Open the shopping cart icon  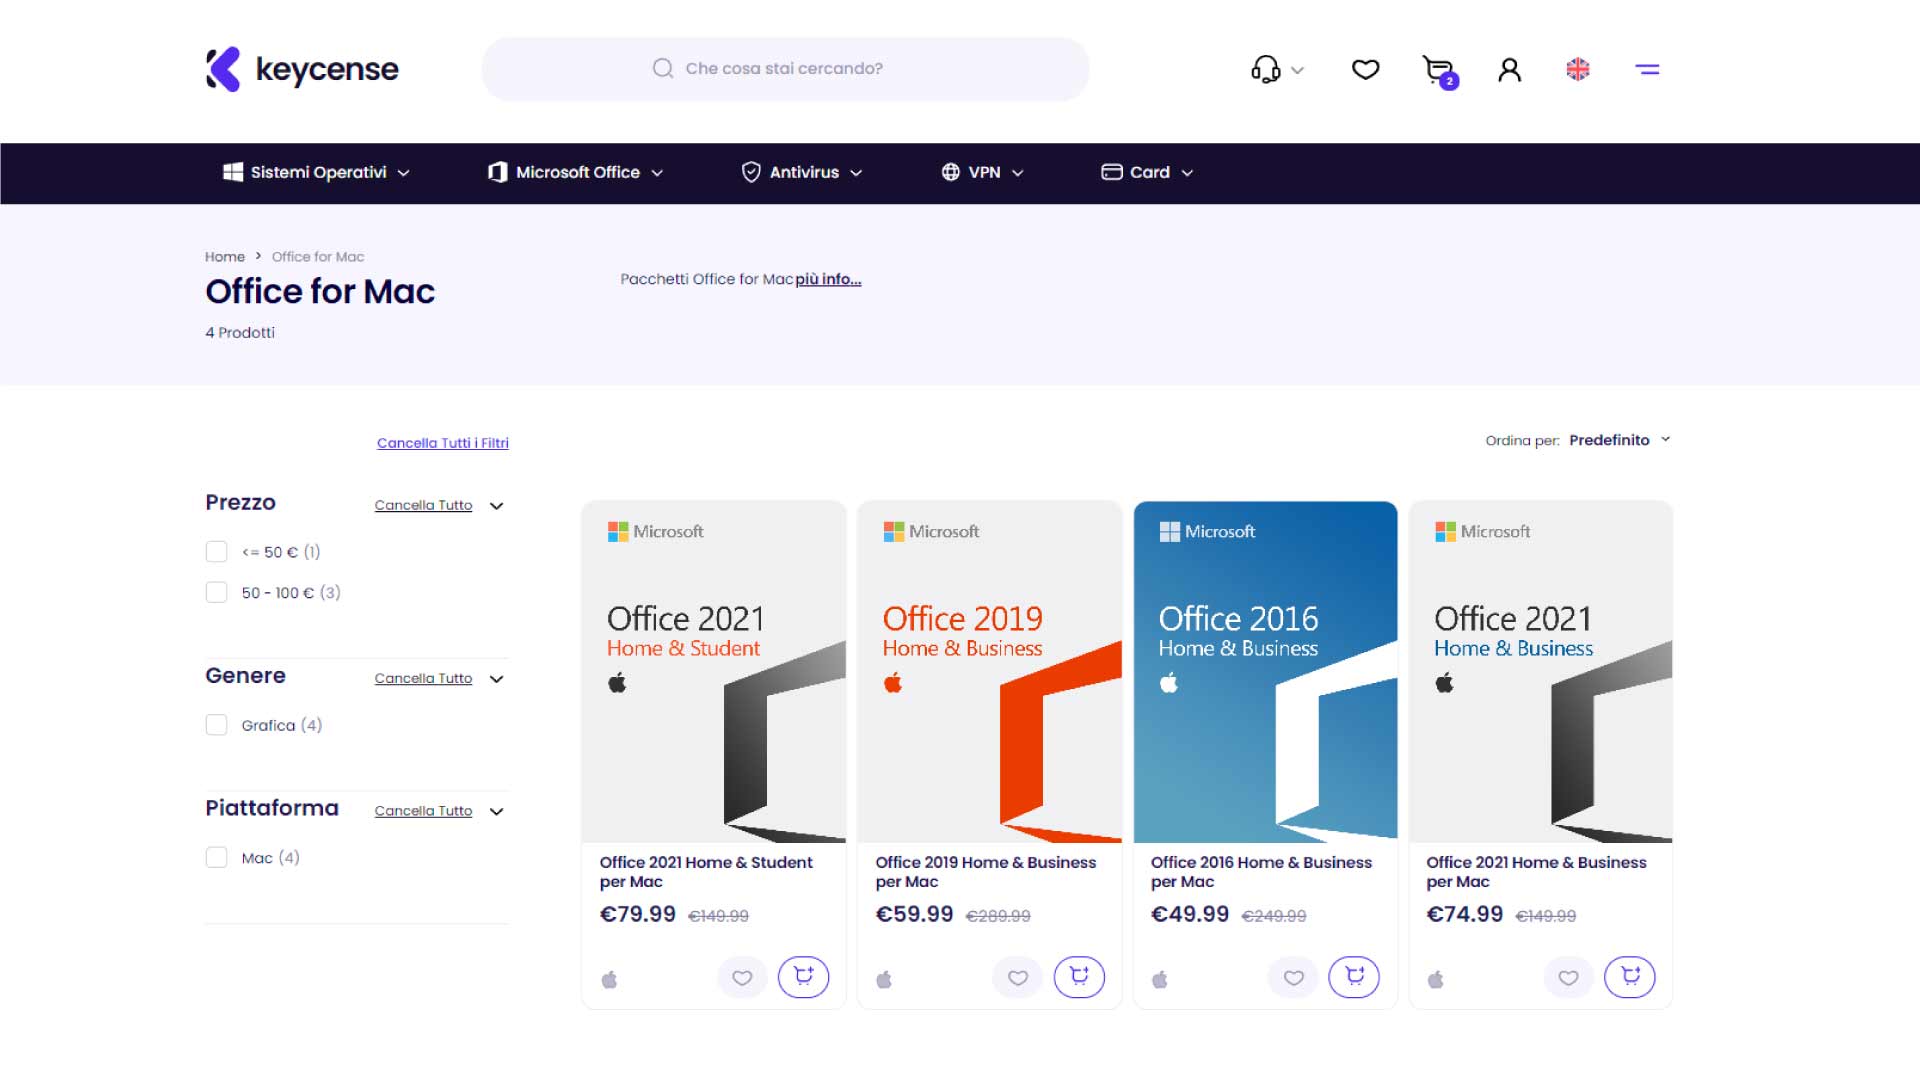(x=1438, y=70)
